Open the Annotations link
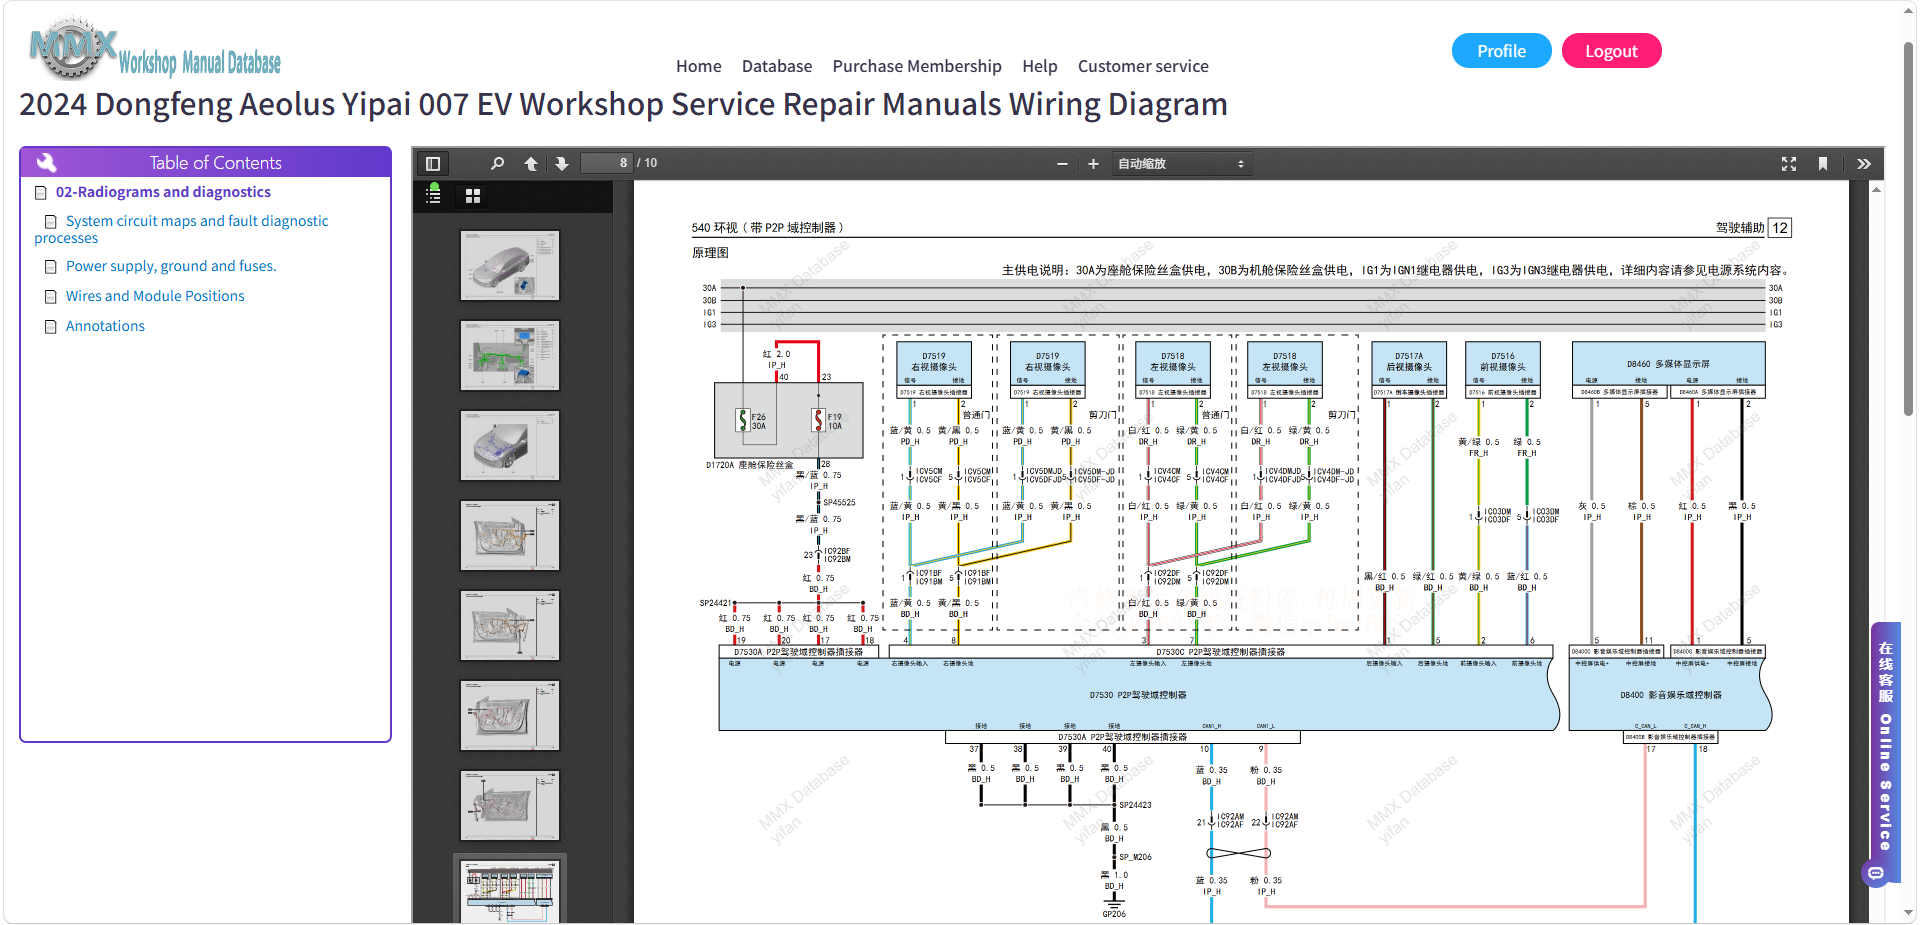The height and width of the screenshot is (925, 1920). [105, 326]
